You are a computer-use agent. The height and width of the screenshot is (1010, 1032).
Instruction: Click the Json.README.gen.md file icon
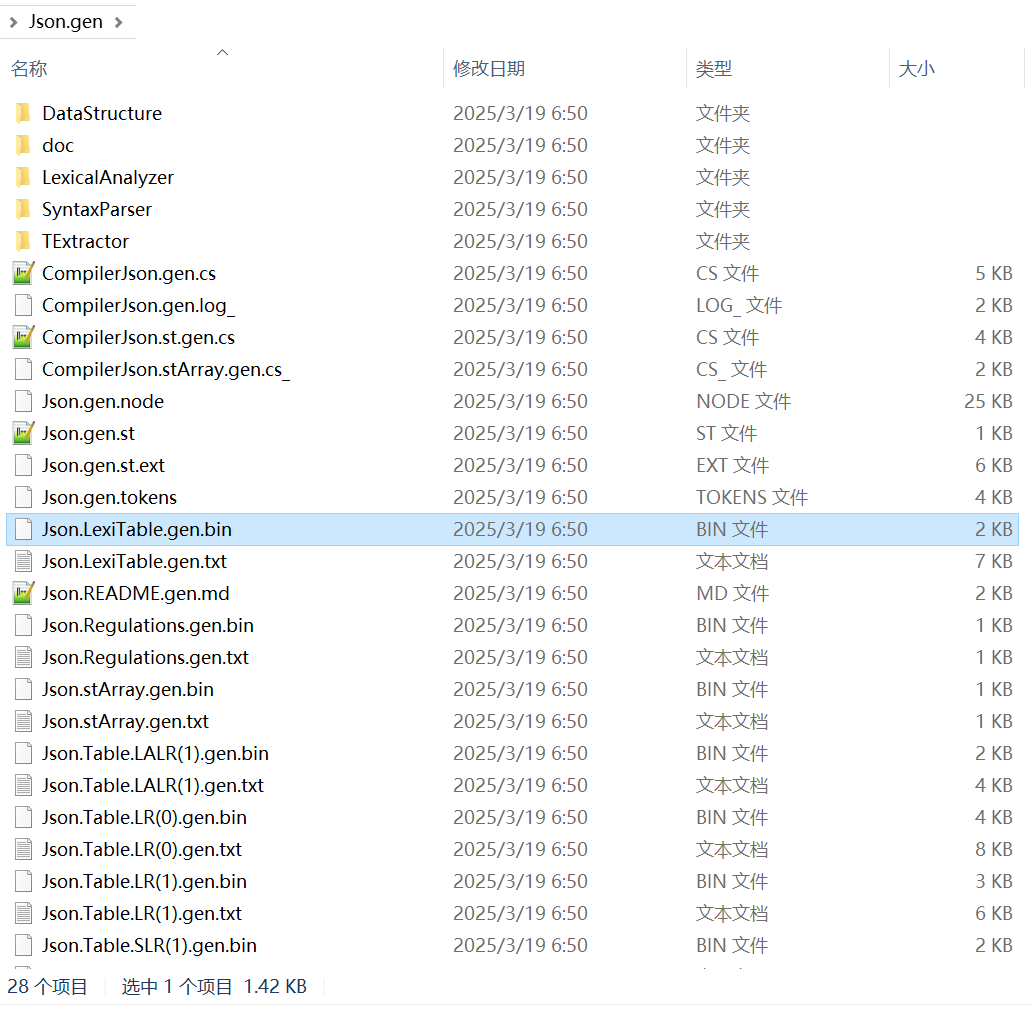[23, 593]
